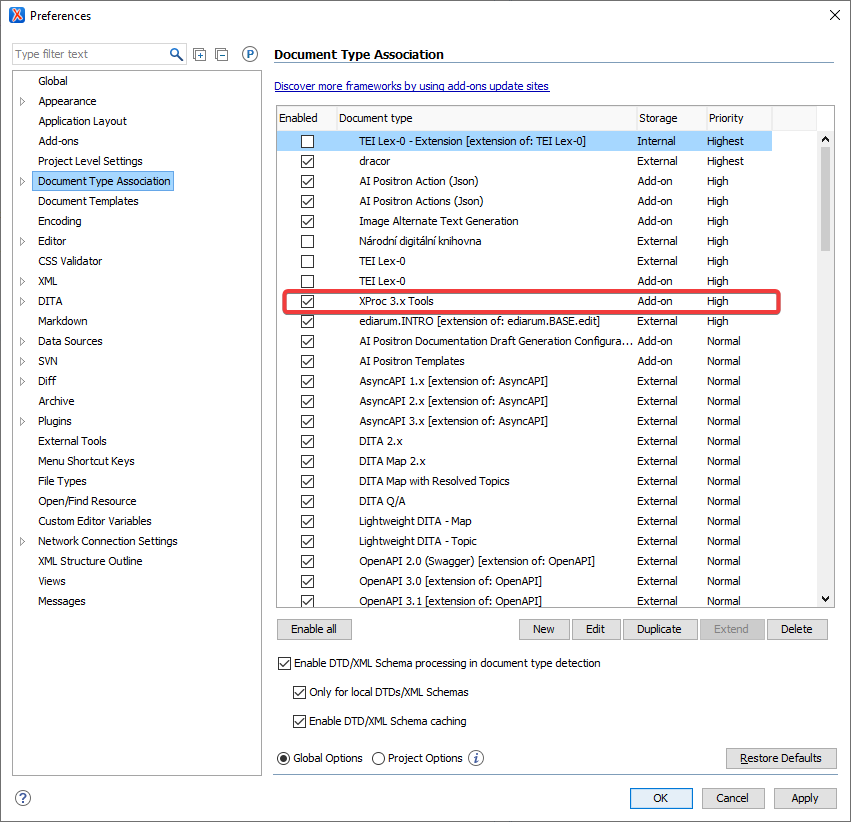Sort by the Document type column header
This screenshot has width=851, height=822.
point(486,118)
